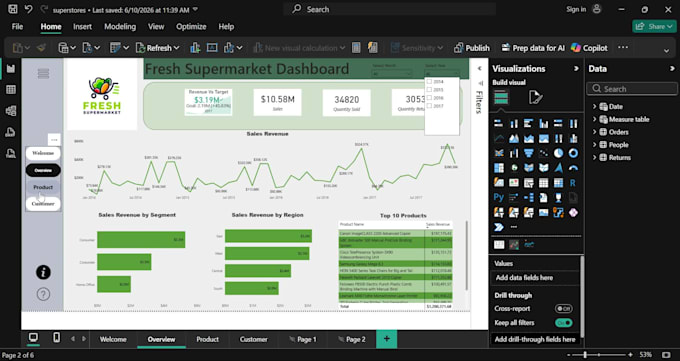The width and height of the screenshot is (680, 361).
Task: Open the Insert ribbon tab
Action: (82, 26)
